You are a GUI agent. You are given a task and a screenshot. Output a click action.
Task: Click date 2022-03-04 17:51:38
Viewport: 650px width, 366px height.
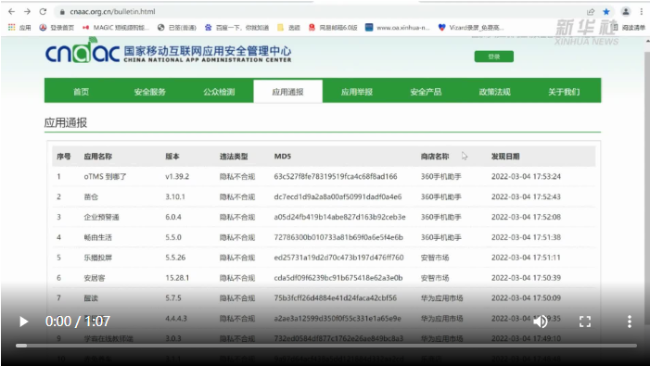click(x=526, y=237)
